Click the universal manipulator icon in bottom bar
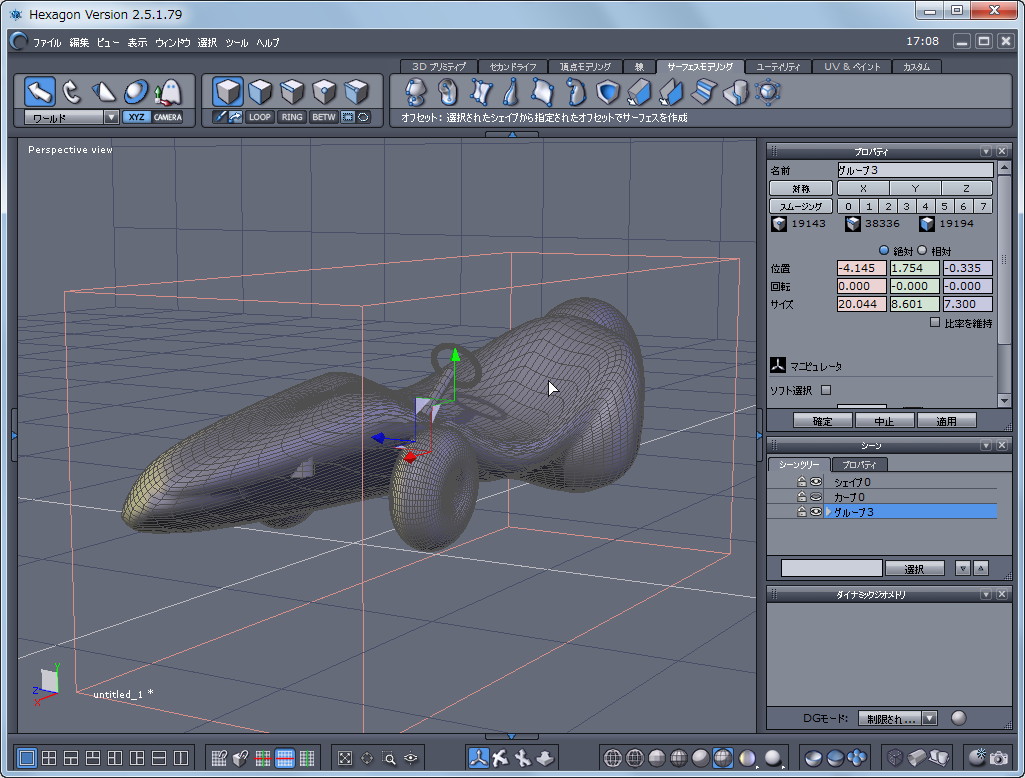 coord(478,757)
